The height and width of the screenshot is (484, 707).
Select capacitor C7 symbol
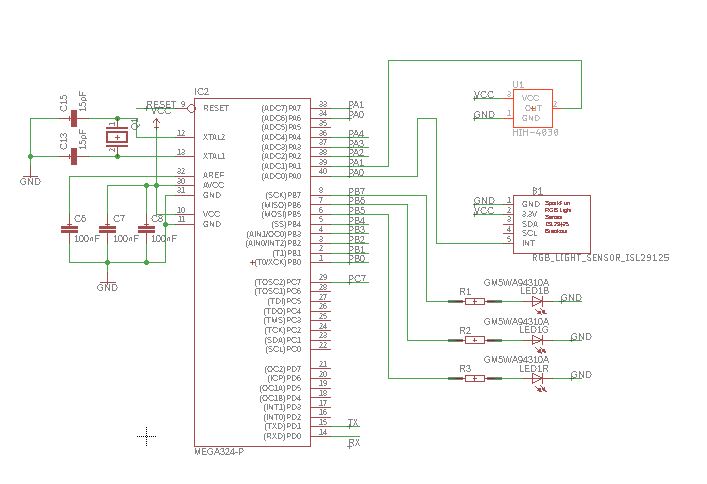pyautogui.click(x=107, y=230)
